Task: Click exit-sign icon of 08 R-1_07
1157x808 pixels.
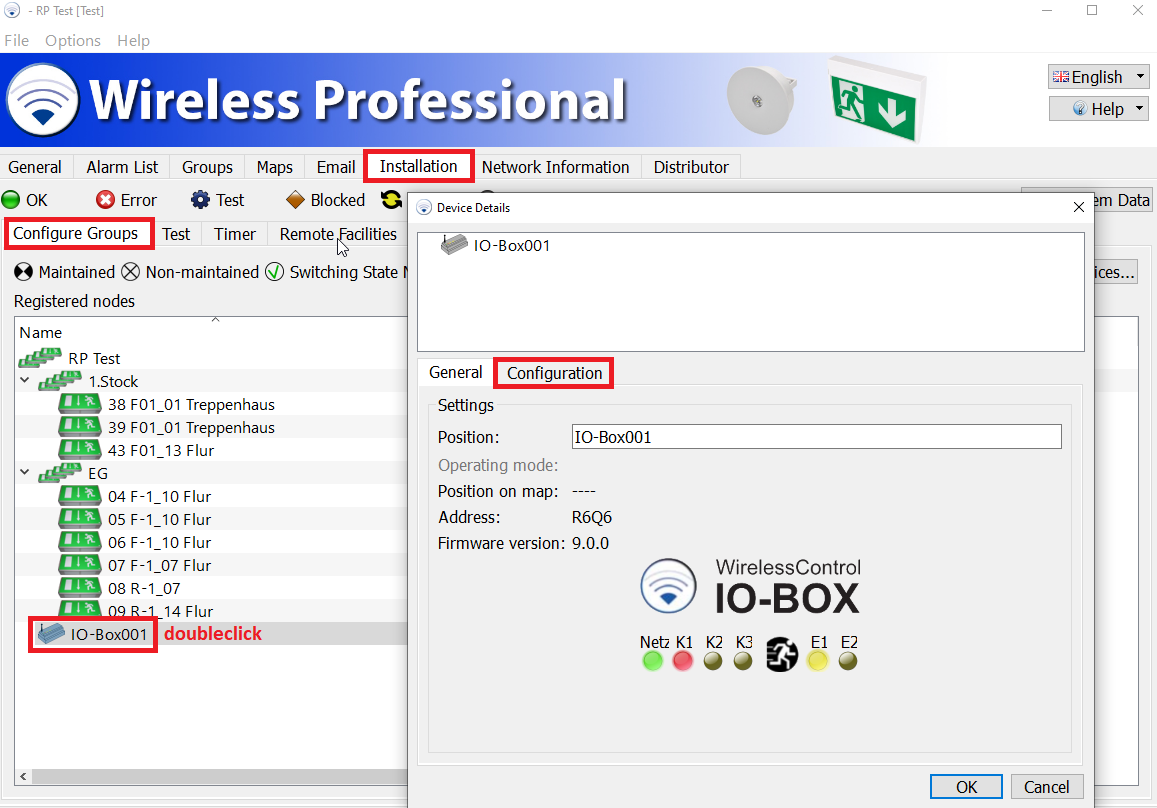Action: pos(80,587)
